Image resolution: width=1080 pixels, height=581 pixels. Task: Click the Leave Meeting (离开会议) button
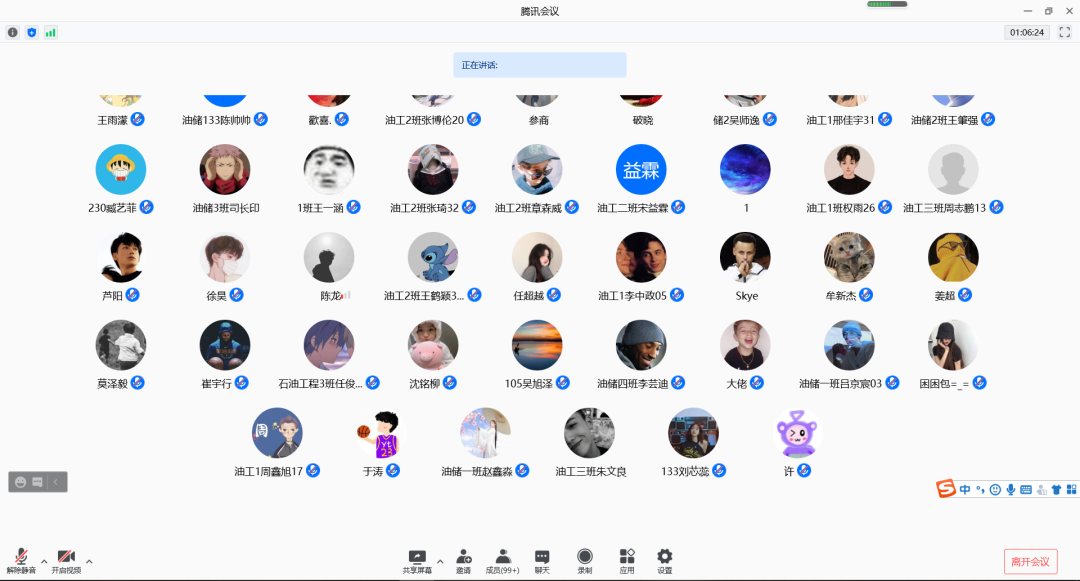coord(1030,561)
